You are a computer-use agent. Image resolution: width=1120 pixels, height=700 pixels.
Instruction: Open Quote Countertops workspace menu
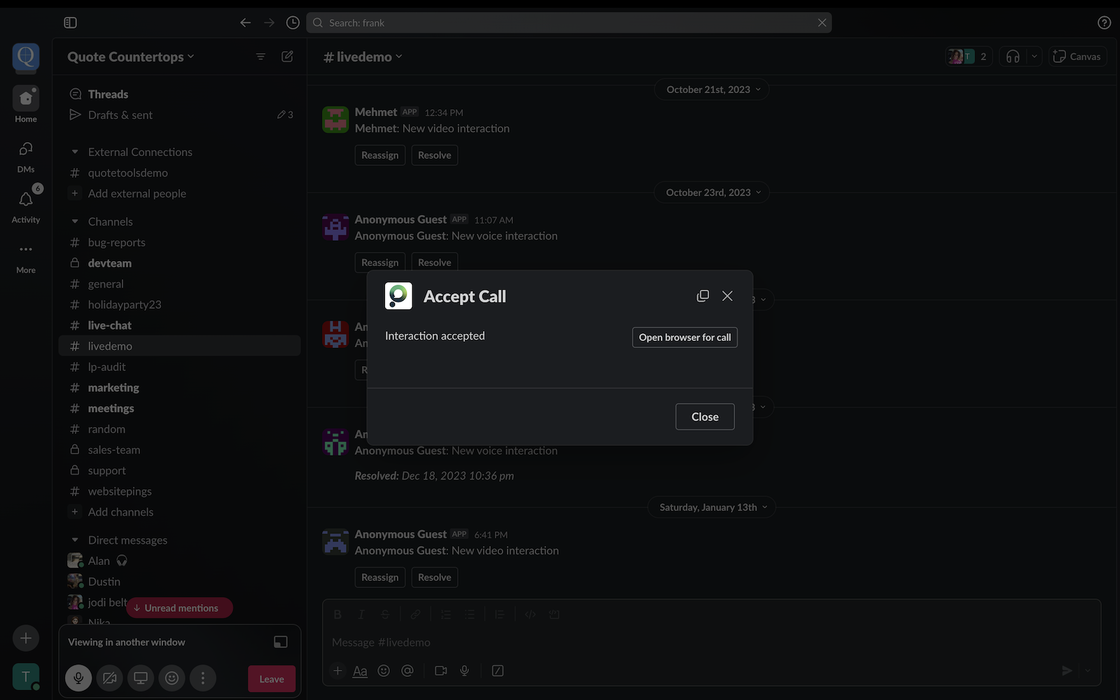[131, 56]
